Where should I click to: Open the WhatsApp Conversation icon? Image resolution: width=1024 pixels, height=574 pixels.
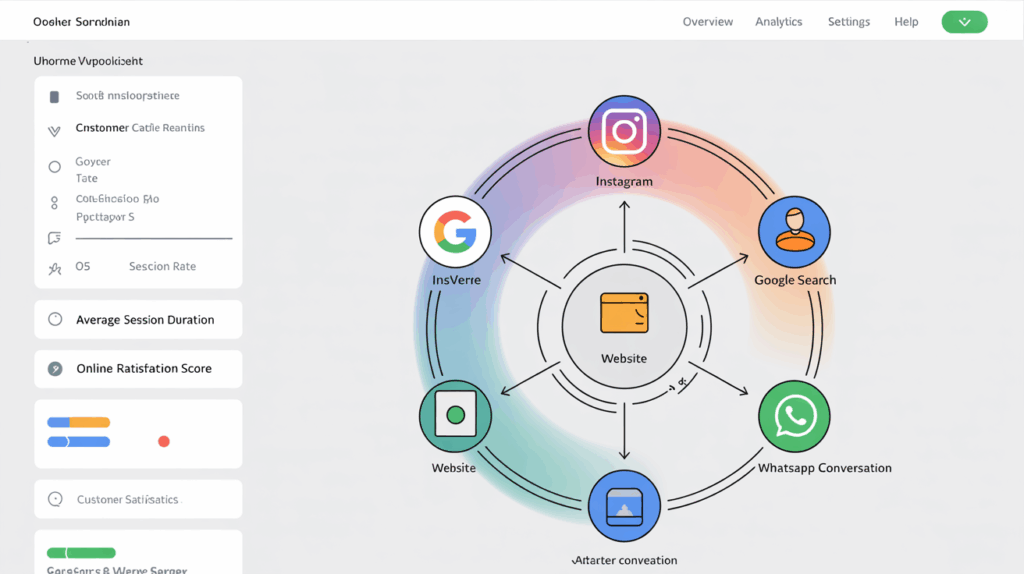point(794,416)
